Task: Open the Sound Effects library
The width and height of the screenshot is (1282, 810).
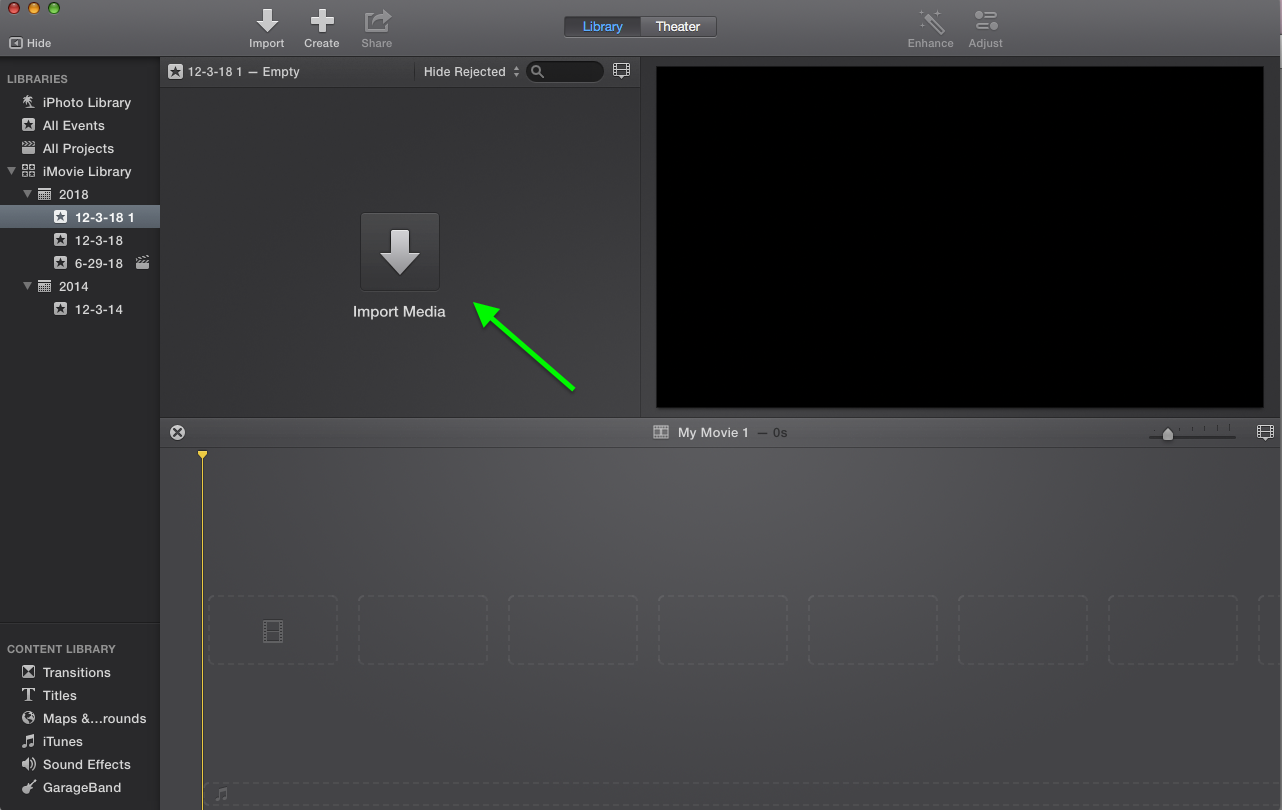Action: tap(86, 764)
